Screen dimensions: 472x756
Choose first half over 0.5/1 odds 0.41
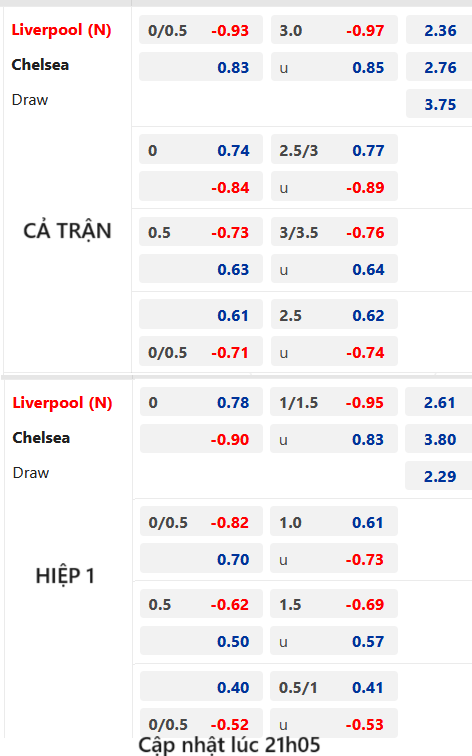[x=334, y=686]
